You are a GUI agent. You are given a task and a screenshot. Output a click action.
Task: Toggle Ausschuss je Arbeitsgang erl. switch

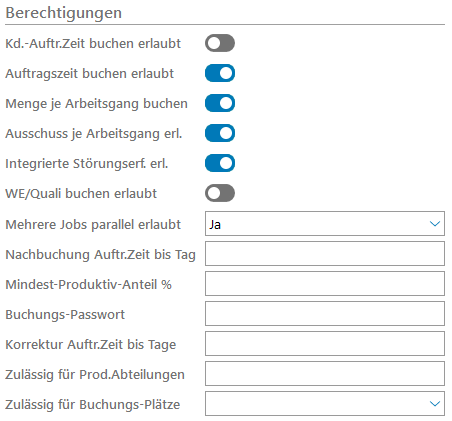tap(220, 133)
